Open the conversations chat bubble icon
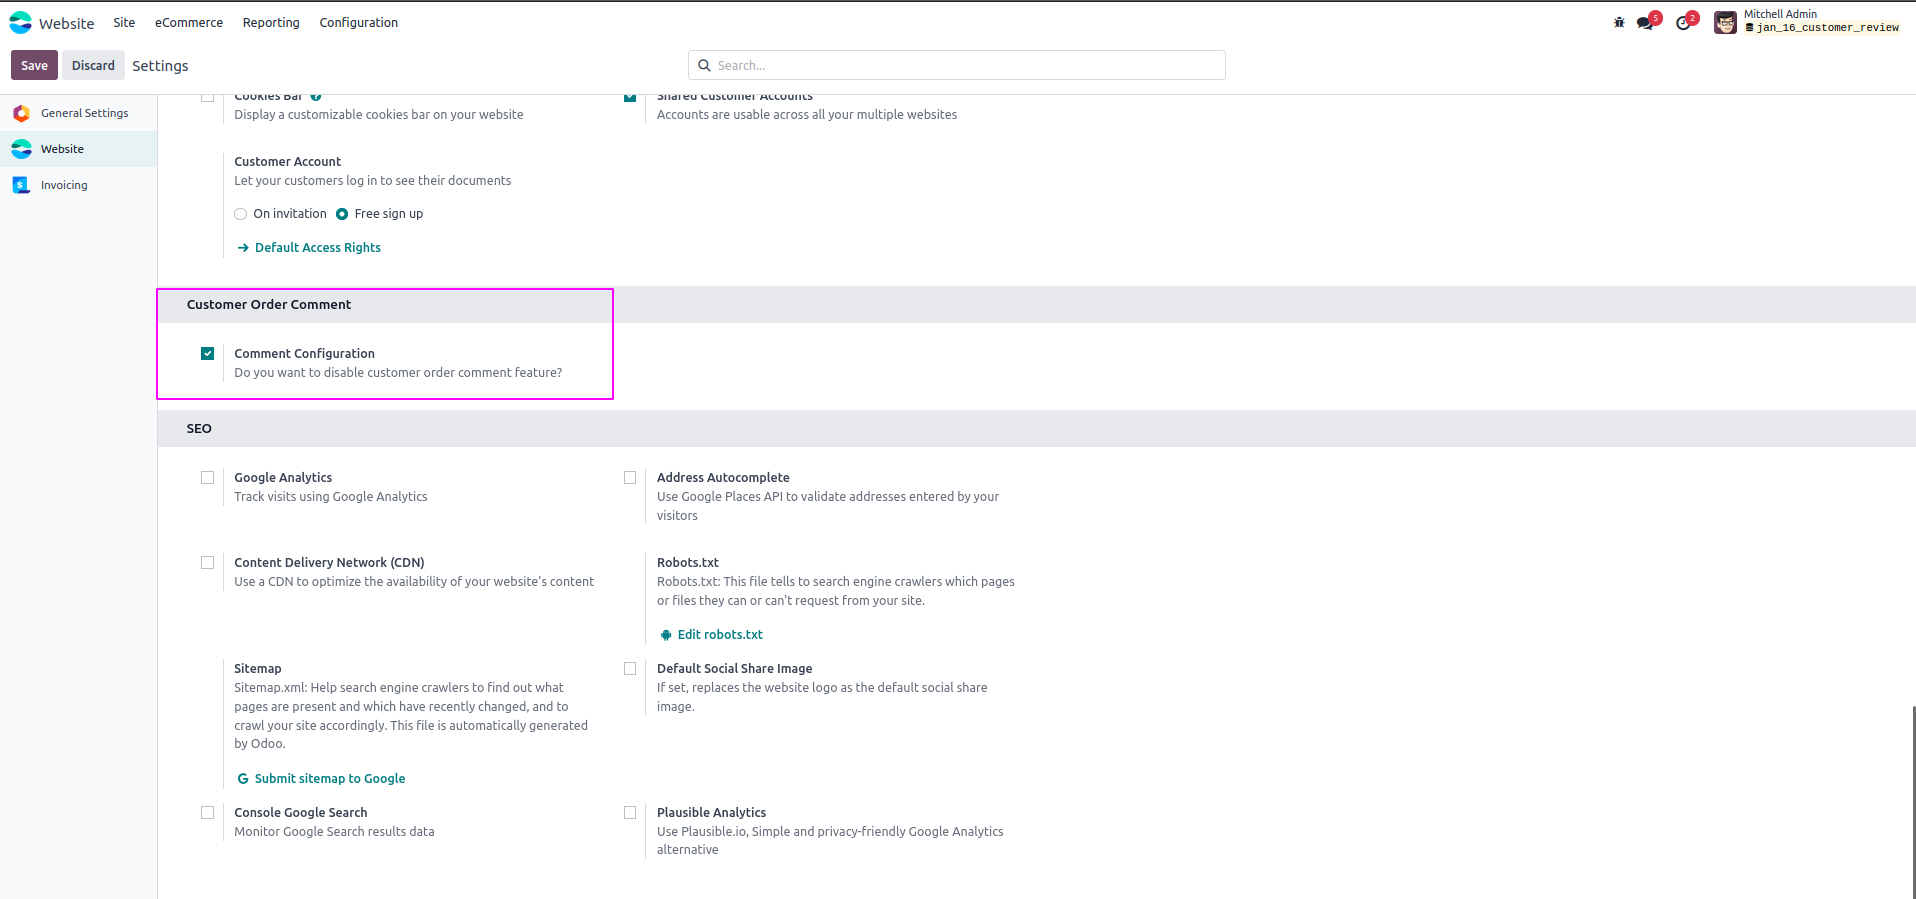This screenshot has height=899, width=1916. [x=1645, y=23]
